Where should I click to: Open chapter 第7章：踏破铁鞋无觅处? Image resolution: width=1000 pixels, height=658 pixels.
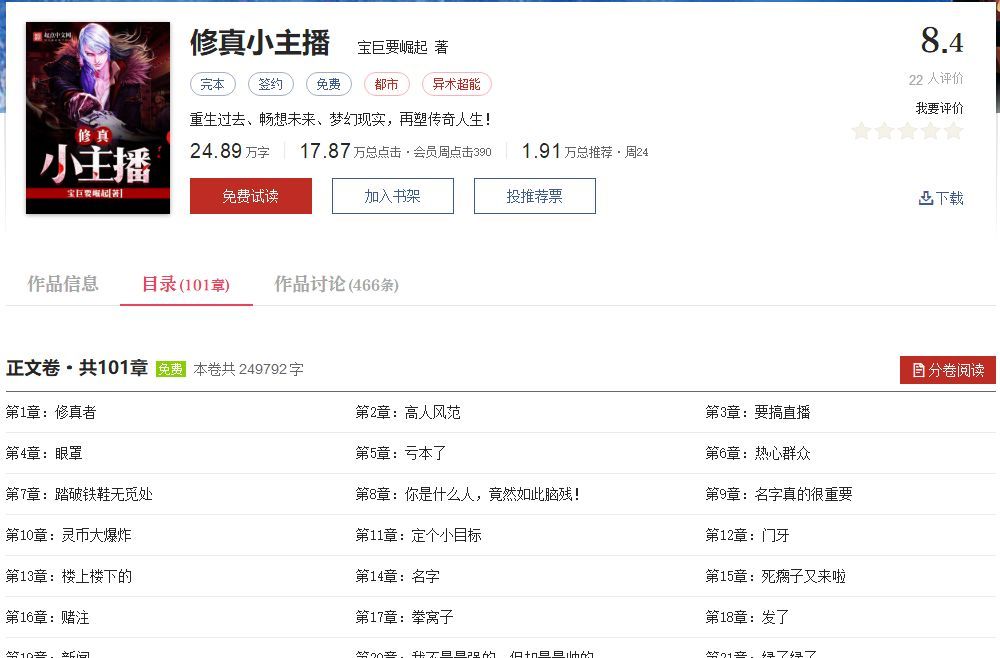79,494
